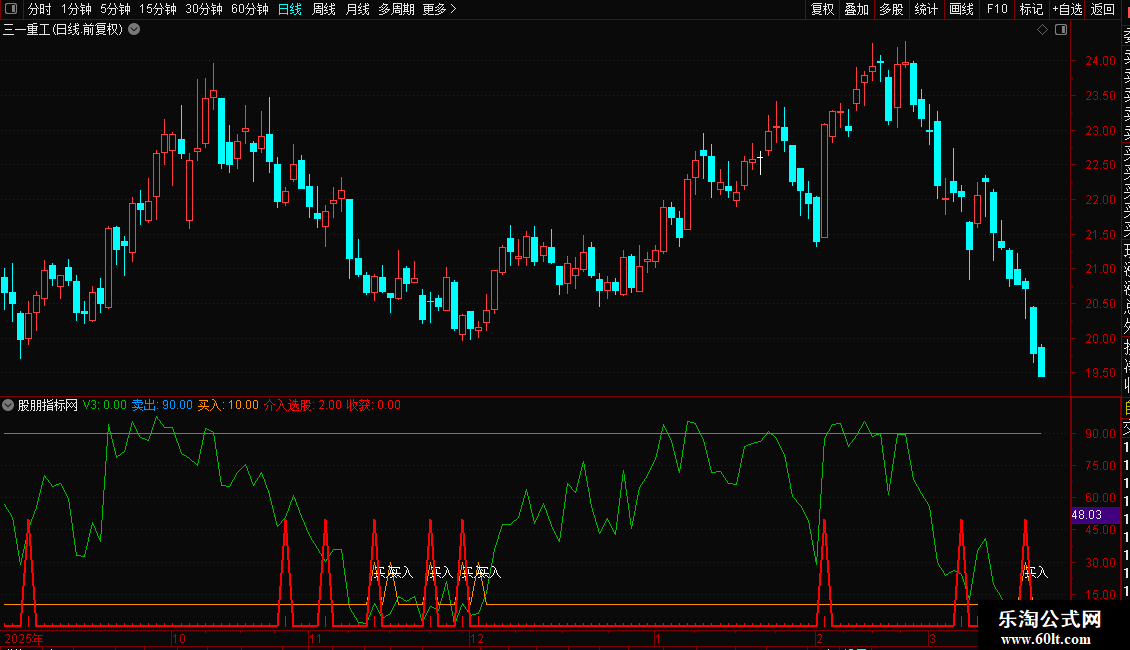The image size is (1130, 650).
Task: Toggle the sidebar panel icon at top-left
Action: point(11,9)
